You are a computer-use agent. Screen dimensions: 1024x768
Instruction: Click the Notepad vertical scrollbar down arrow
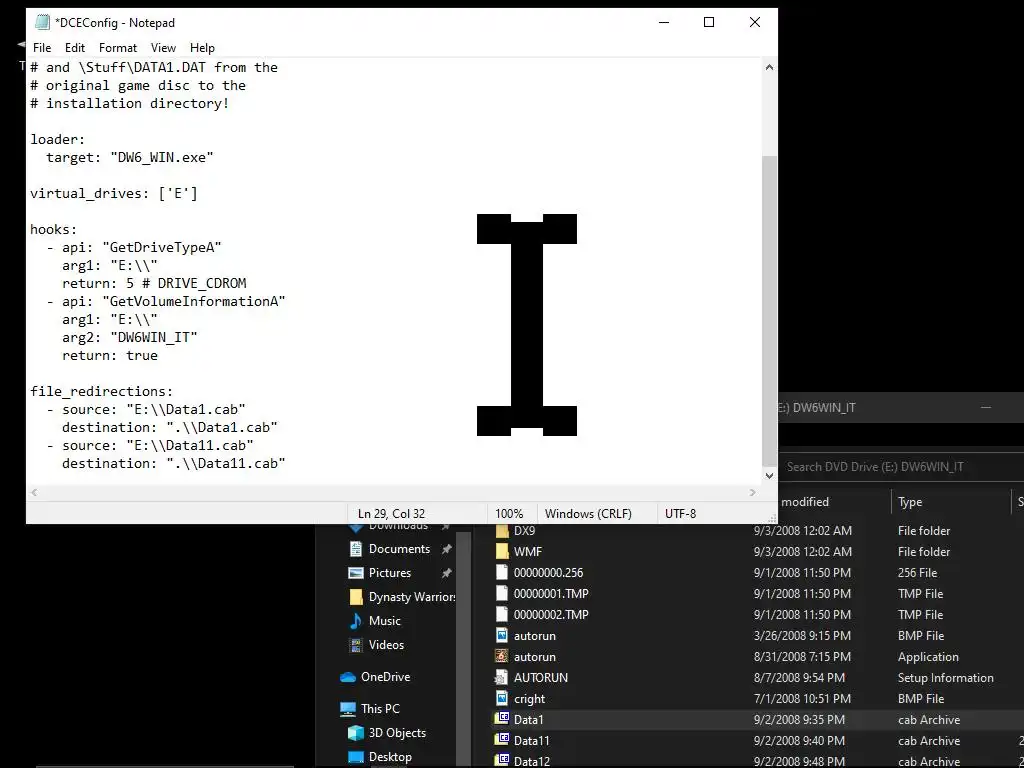click(769, 475)
